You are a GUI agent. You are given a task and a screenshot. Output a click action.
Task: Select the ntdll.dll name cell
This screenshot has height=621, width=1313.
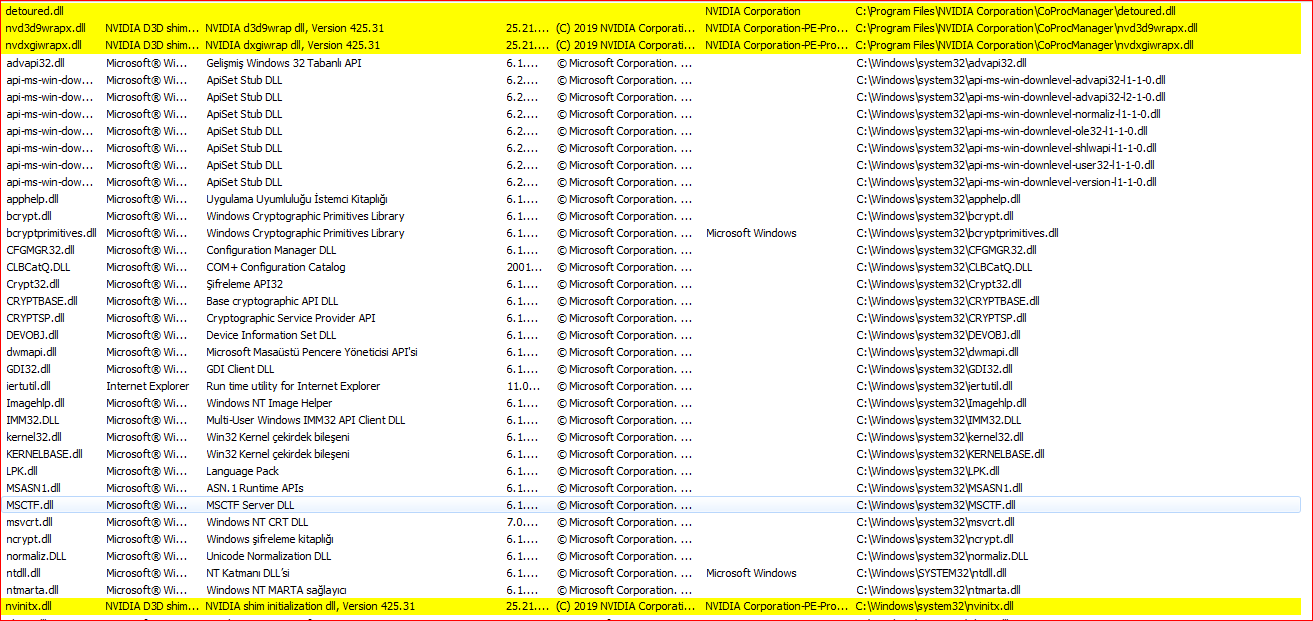(x=24, y=573)
